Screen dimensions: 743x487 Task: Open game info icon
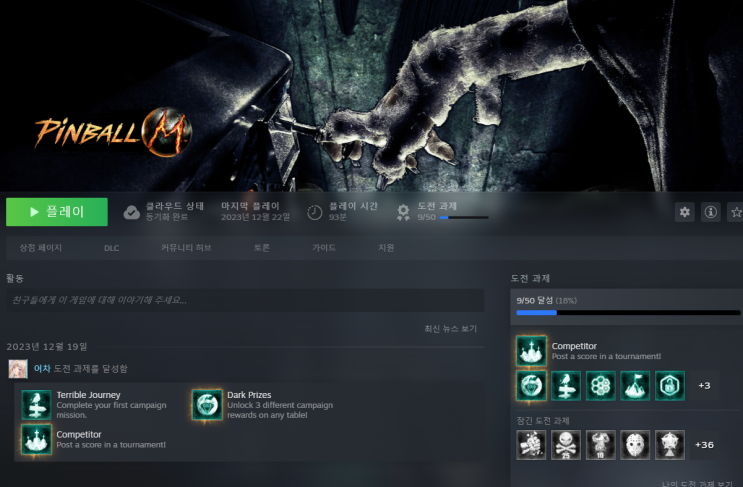tap(710, 212)
